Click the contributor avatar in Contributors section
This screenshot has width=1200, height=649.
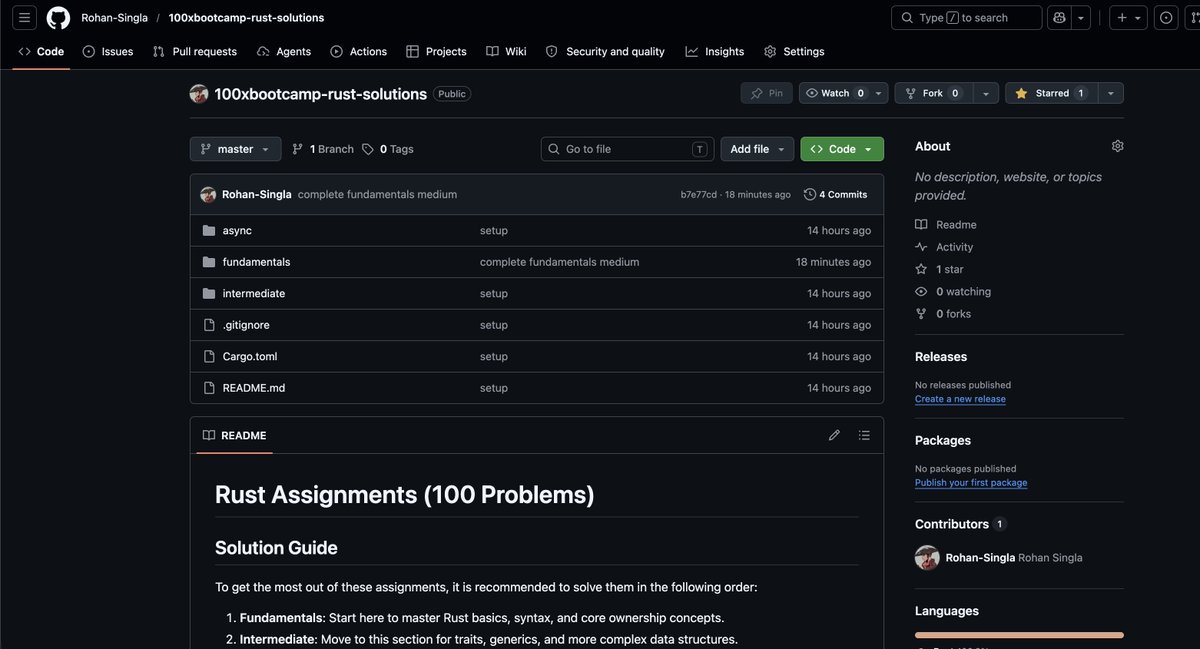(927, 558)
